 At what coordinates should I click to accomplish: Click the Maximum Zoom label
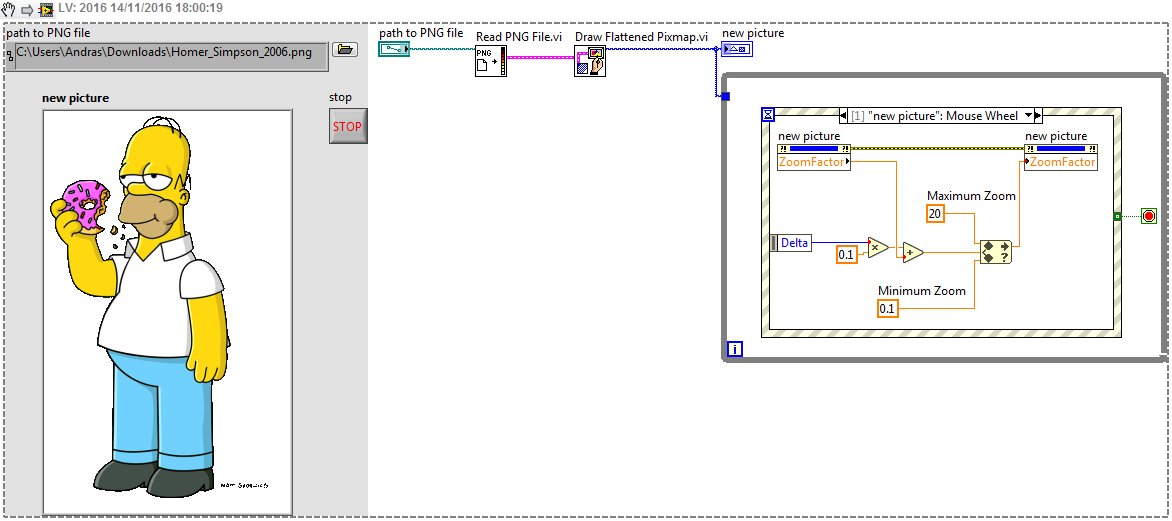(x=971, y=196)
